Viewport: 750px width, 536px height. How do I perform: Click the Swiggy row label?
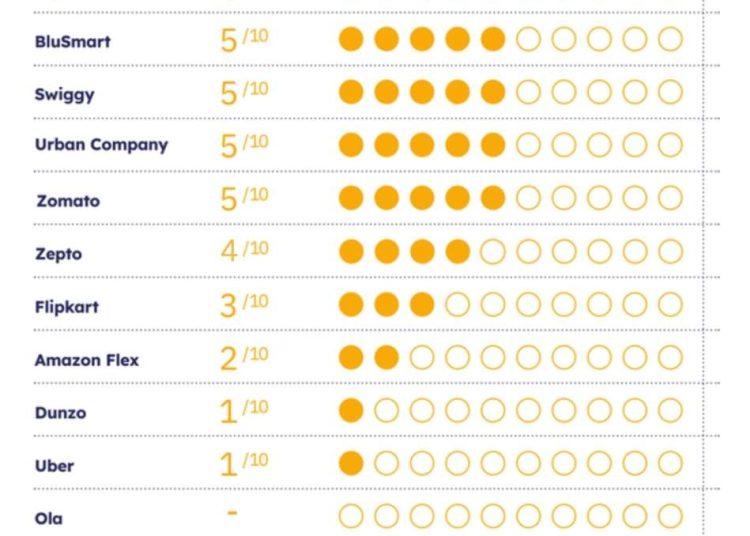point(65,95)
